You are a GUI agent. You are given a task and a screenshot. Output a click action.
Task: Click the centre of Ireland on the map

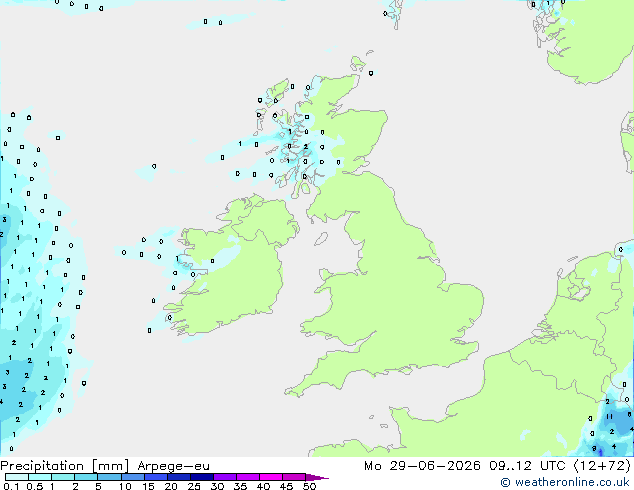235,273
